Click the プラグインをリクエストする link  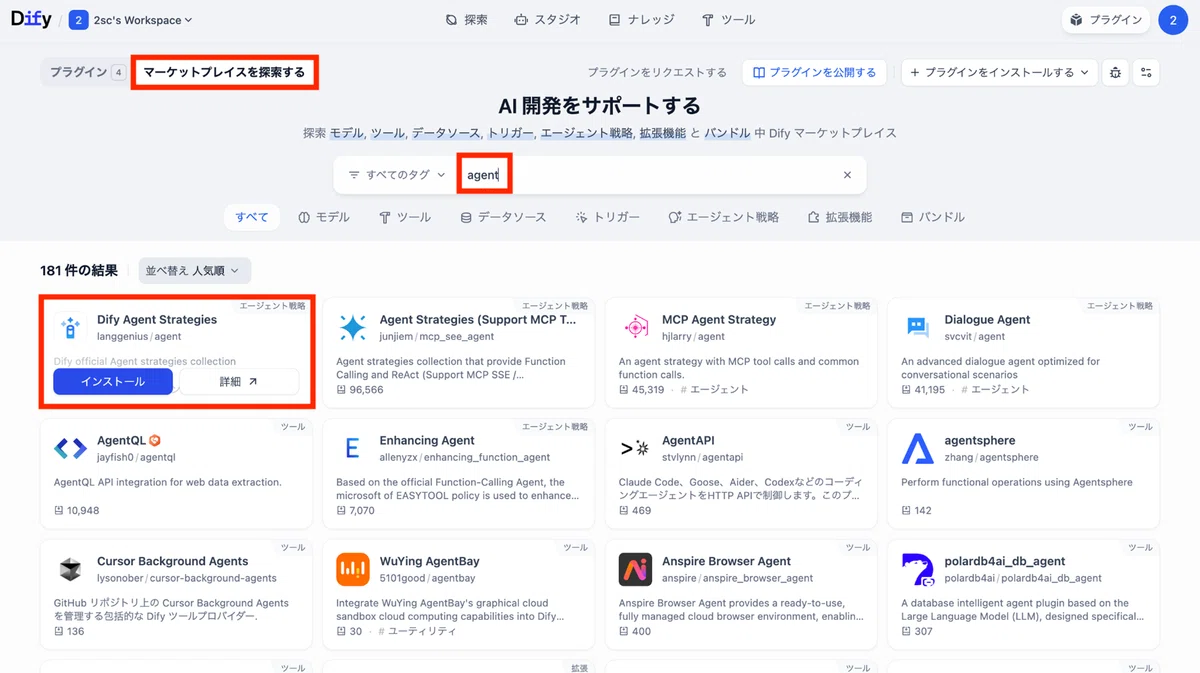coord(657,72)
